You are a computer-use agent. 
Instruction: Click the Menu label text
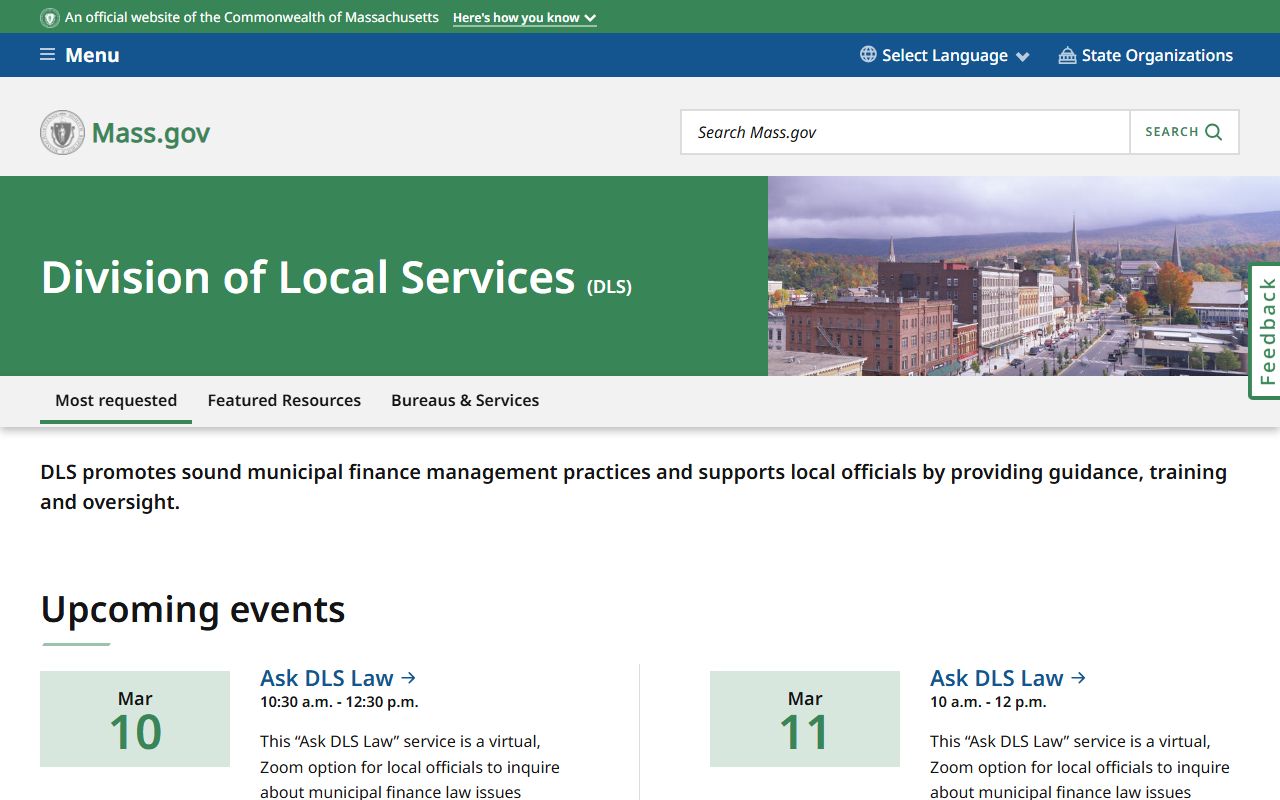pyautogui.click(x=92, y=55)
